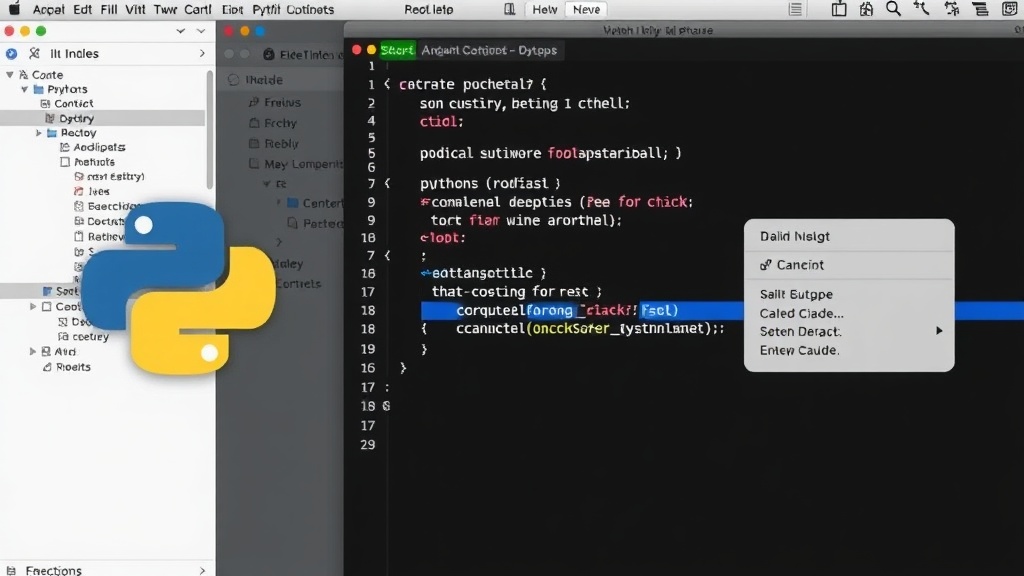
Task: Select 'May Lompent' in background window
Action: coord(304,164)
